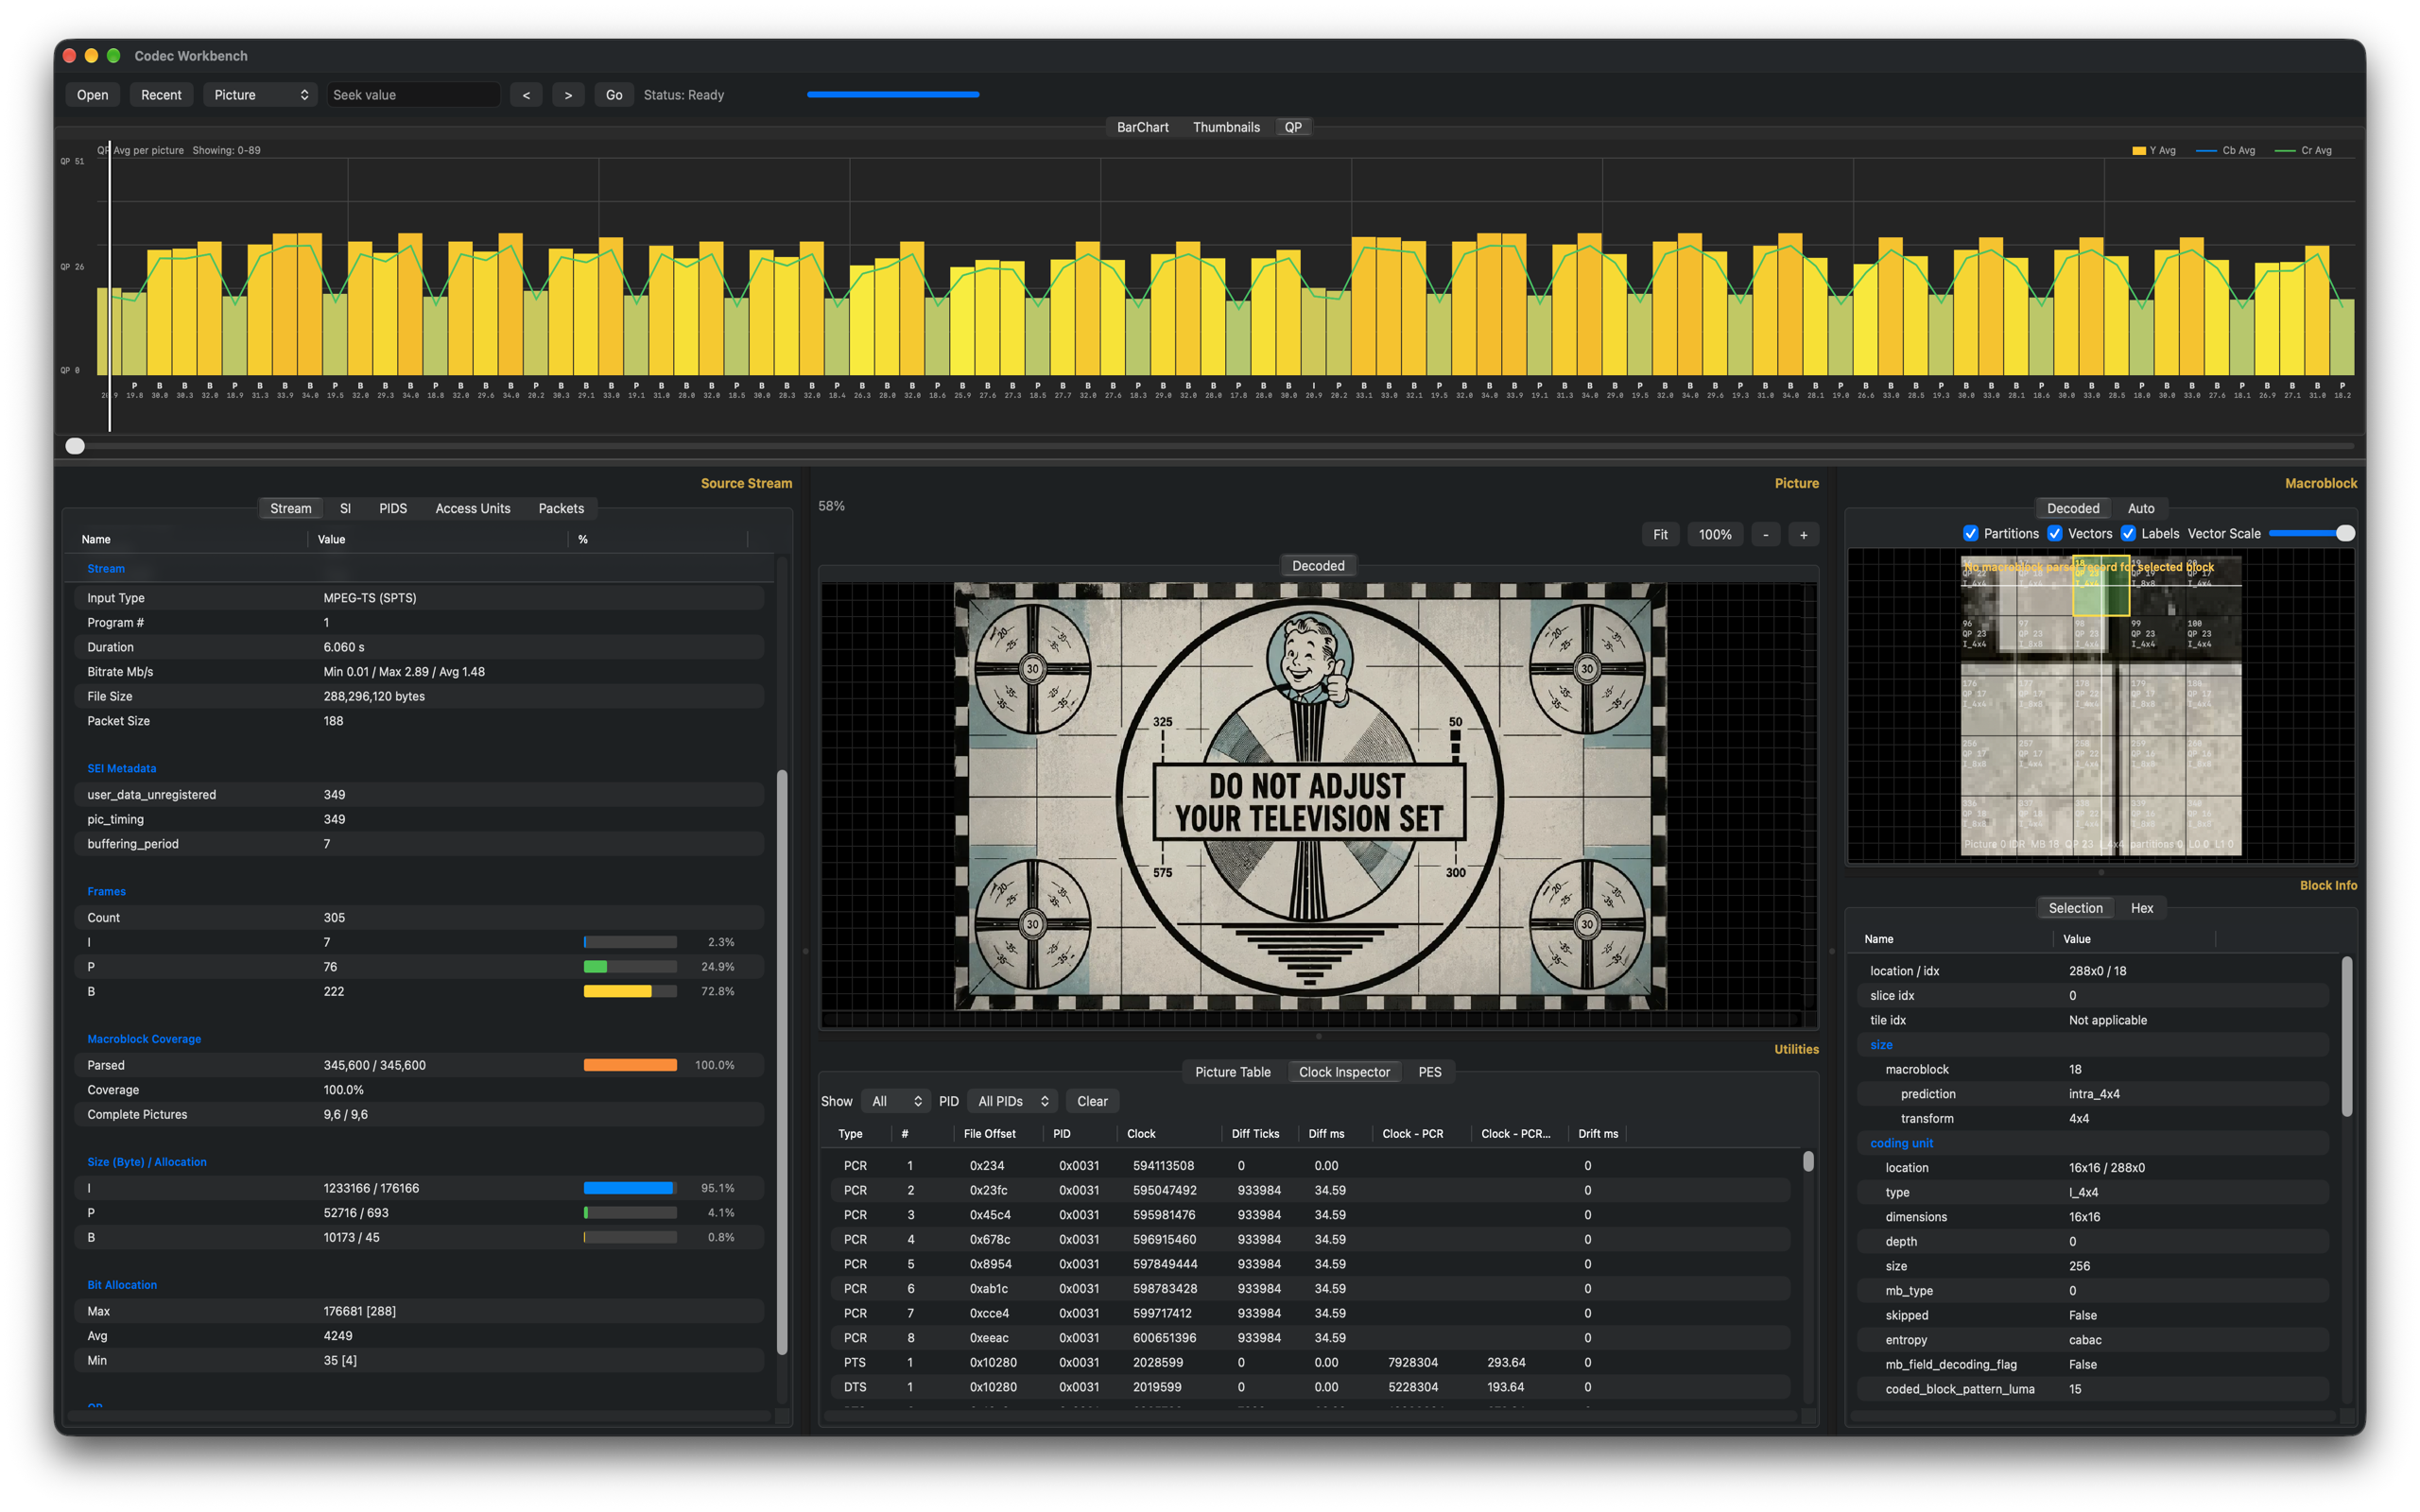Image resolution: width=2420 pixels, height=1512 pixels.
Task: Click the Open button
Action: tap(92, 95)
